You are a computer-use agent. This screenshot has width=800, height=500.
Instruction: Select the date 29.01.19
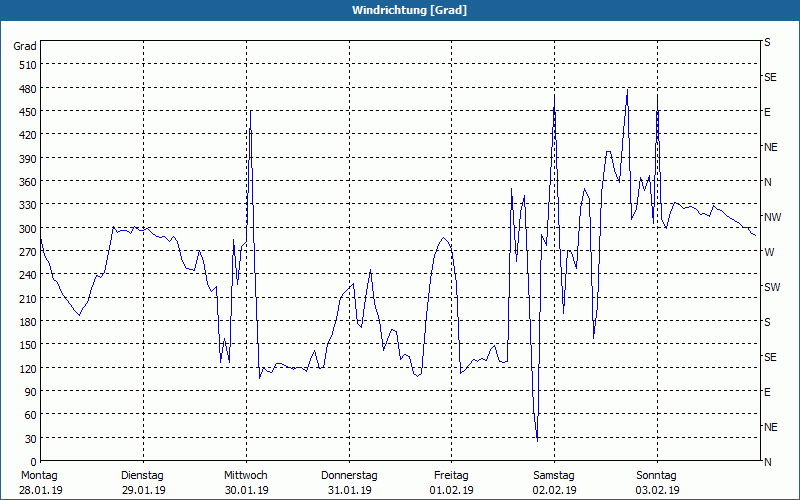(143, 490)
